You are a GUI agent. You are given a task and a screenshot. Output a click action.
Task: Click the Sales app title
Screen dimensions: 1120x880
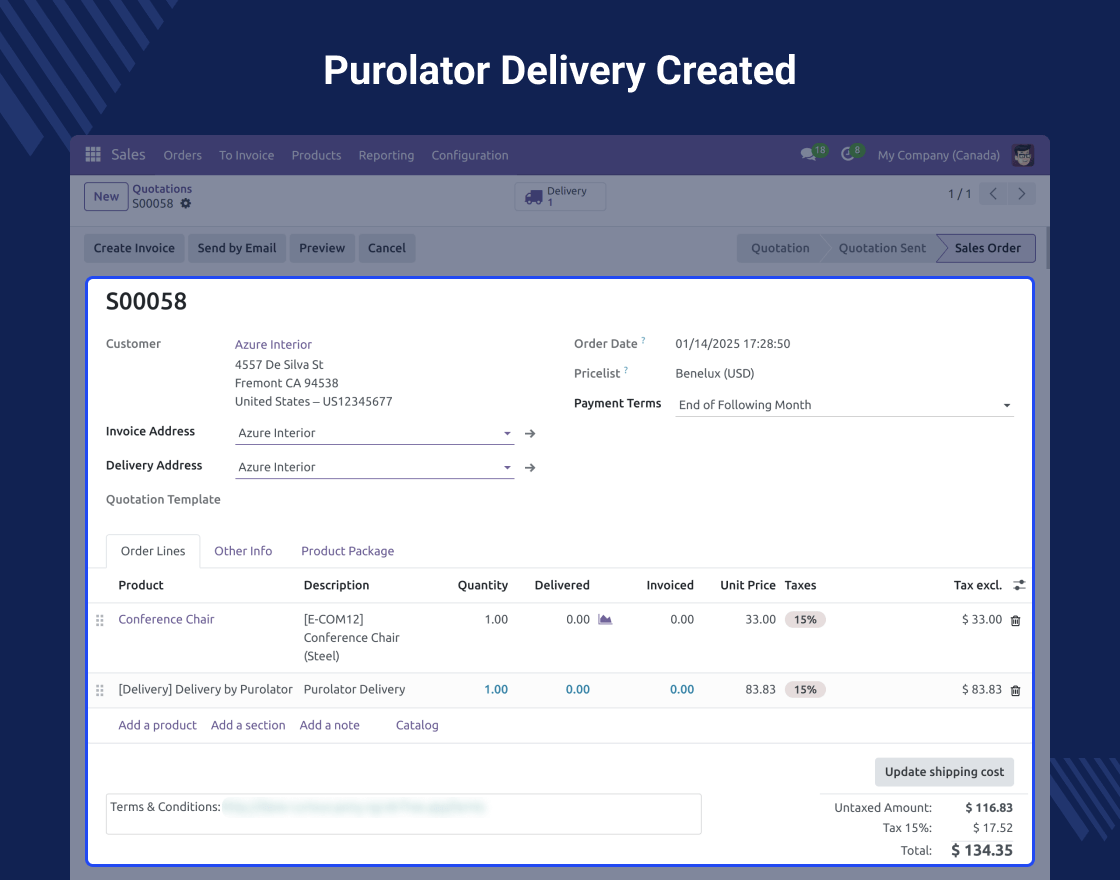129,154
